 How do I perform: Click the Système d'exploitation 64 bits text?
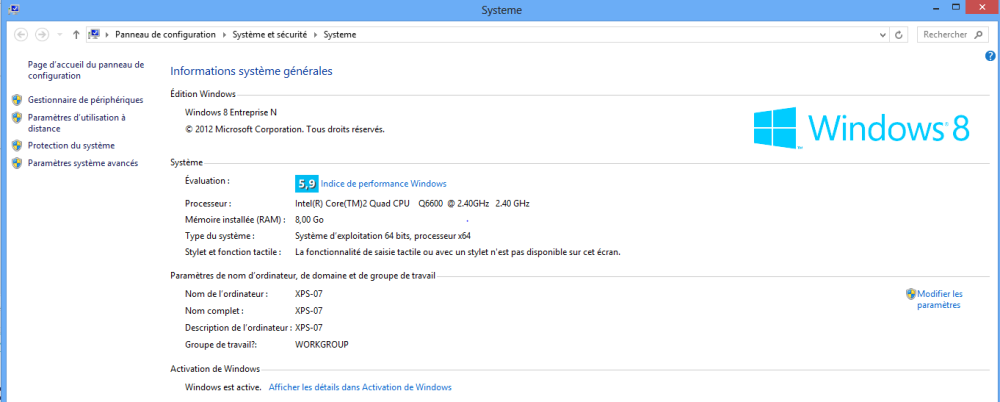(383, 235)
